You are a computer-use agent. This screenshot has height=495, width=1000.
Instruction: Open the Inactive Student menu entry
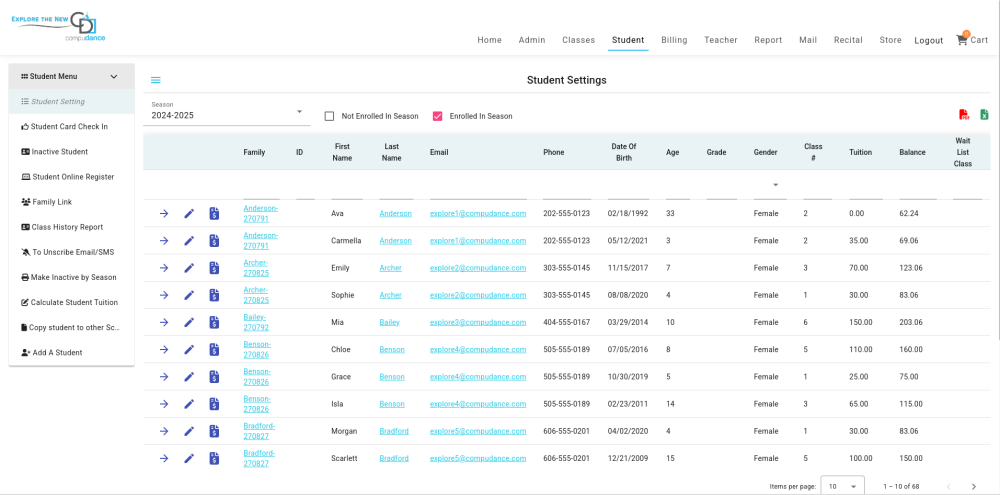pos(71,152)
